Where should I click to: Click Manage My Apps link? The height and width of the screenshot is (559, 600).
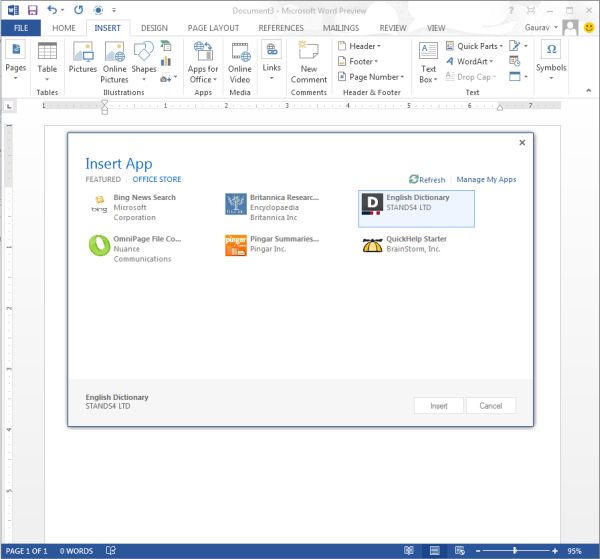(486, 179)
